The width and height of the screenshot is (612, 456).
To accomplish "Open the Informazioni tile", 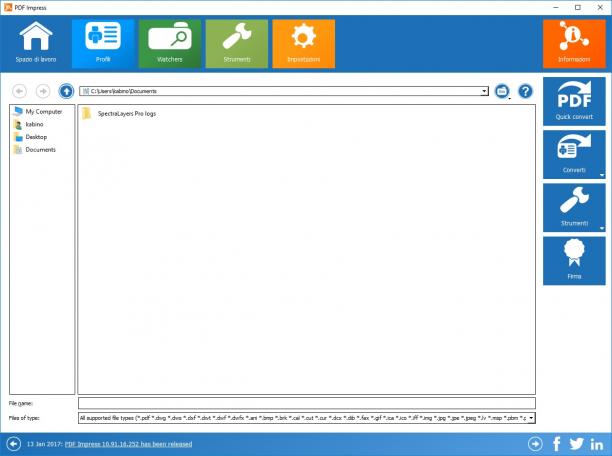I will 574,44.
